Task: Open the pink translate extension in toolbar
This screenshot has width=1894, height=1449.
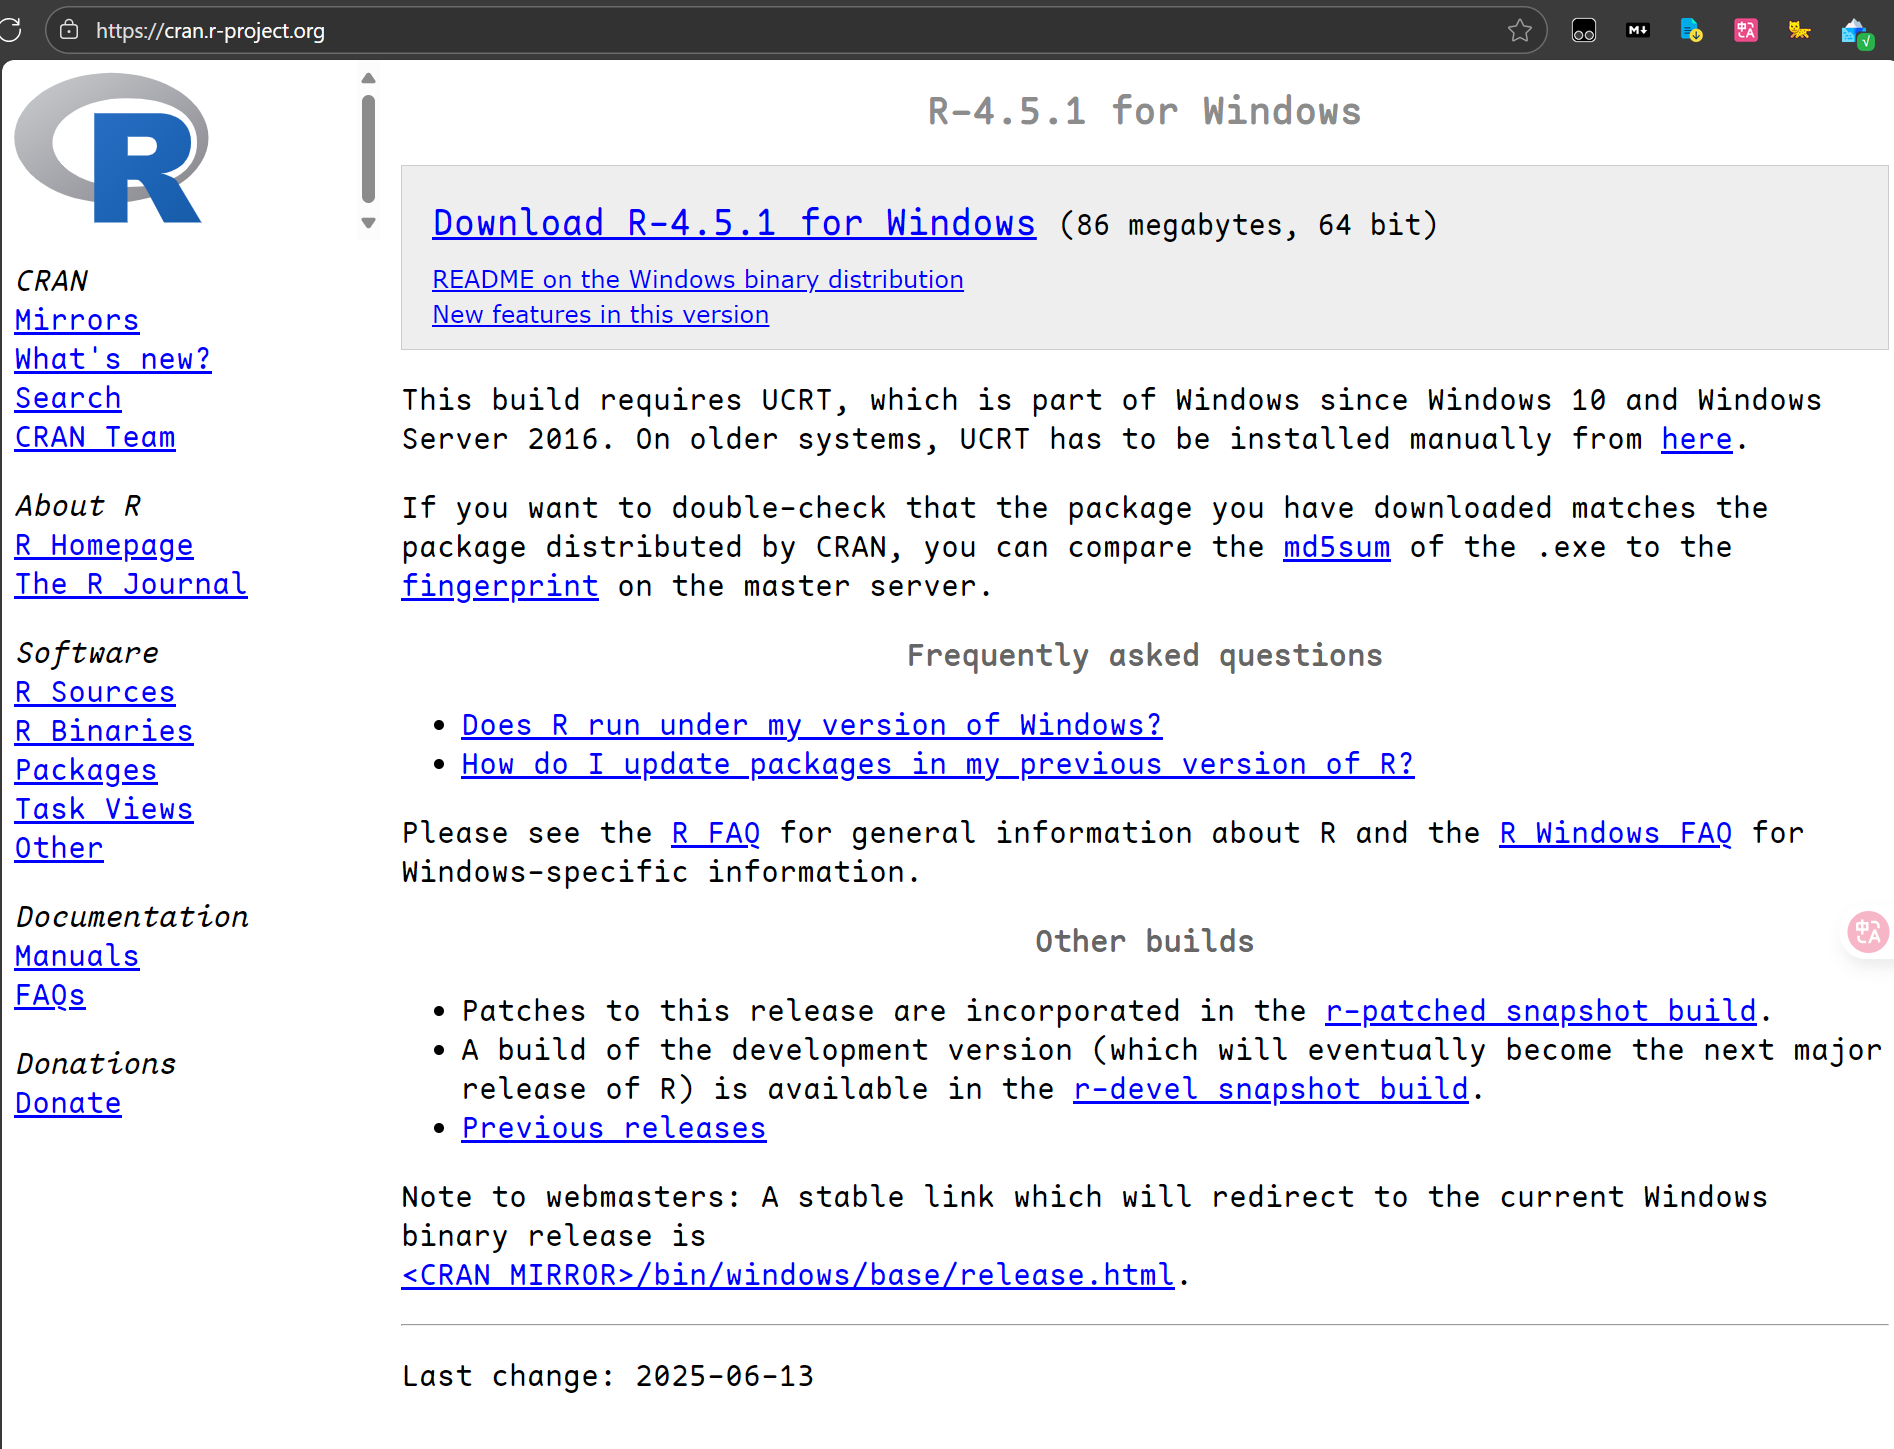Action: click(x=1746, y=30)
